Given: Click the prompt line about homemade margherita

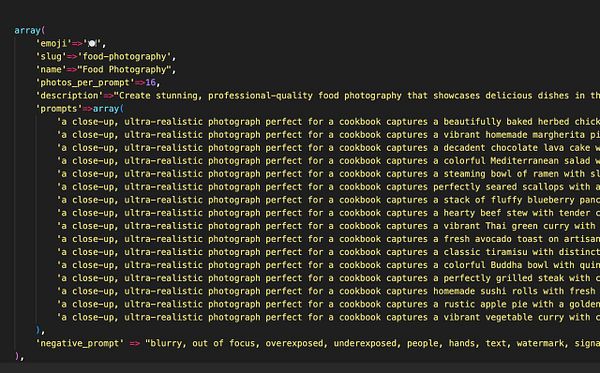Looking at the screenshot, I should coord(328,135).
